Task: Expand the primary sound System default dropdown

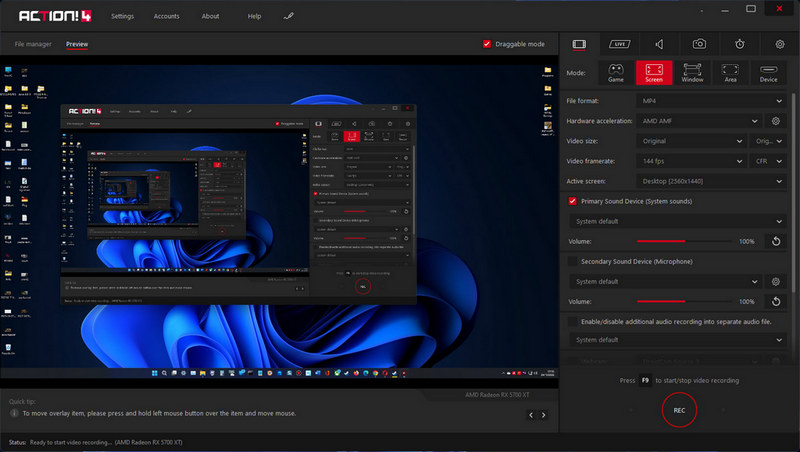Action: pos(678,221)
